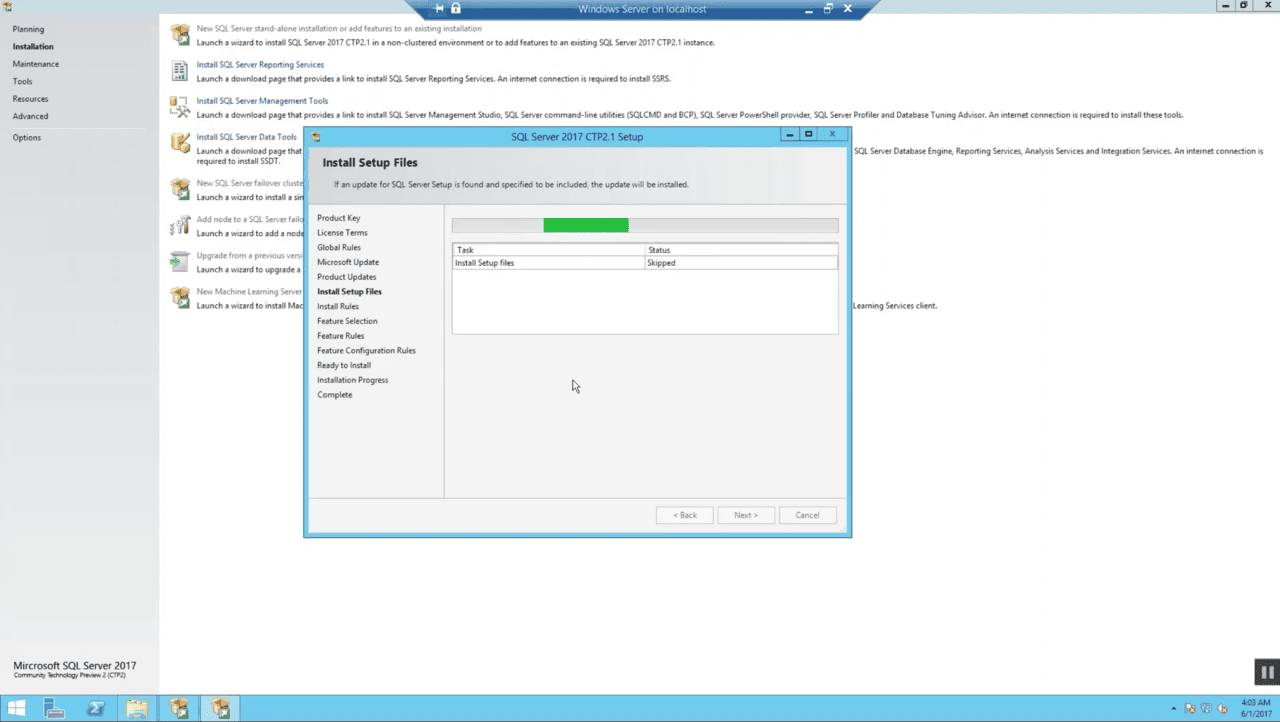Viewport: 1280px width, 722px height.
Task: Select the Installation section
Action: click(x=33, y=47)
